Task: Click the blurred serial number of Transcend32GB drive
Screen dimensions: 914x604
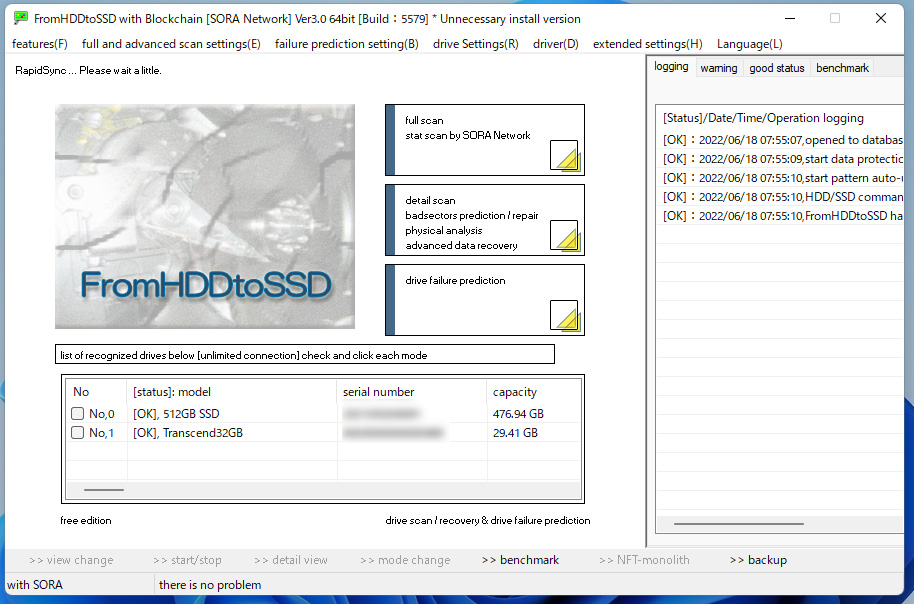Action: click(x=393, y=433)
